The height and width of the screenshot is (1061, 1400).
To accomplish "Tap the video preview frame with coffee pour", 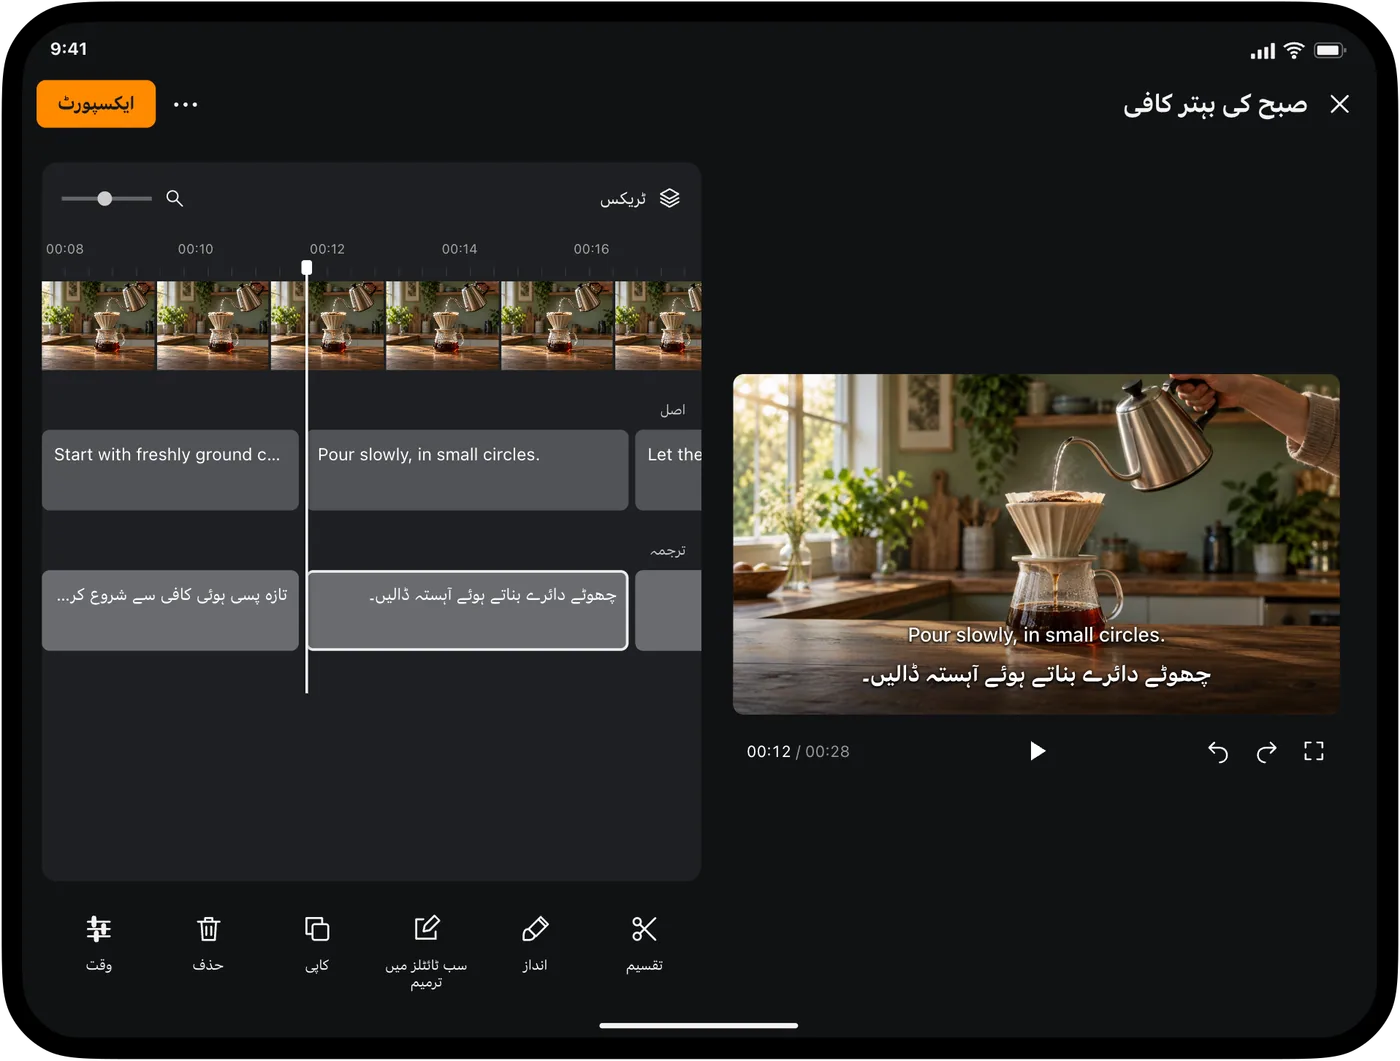I will (1036, 545).
